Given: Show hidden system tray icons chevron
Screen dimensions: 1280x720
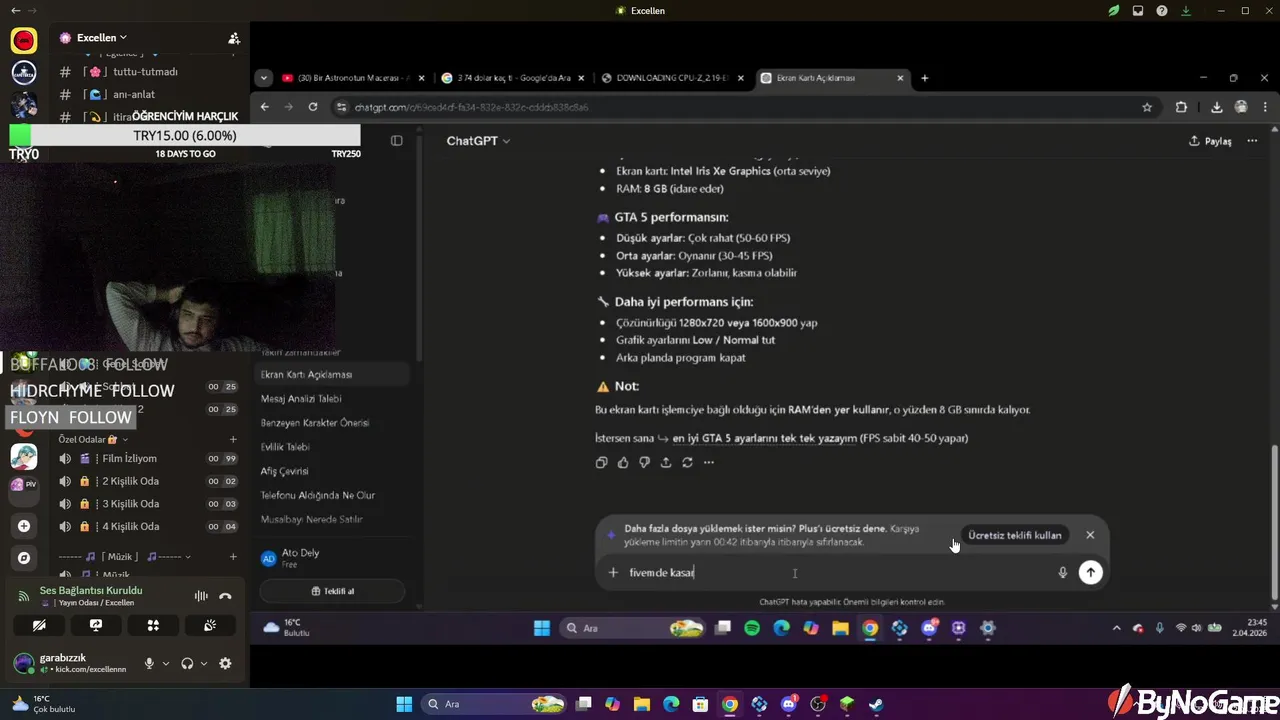Looking at the screenshot, I should pos(1116,628).
